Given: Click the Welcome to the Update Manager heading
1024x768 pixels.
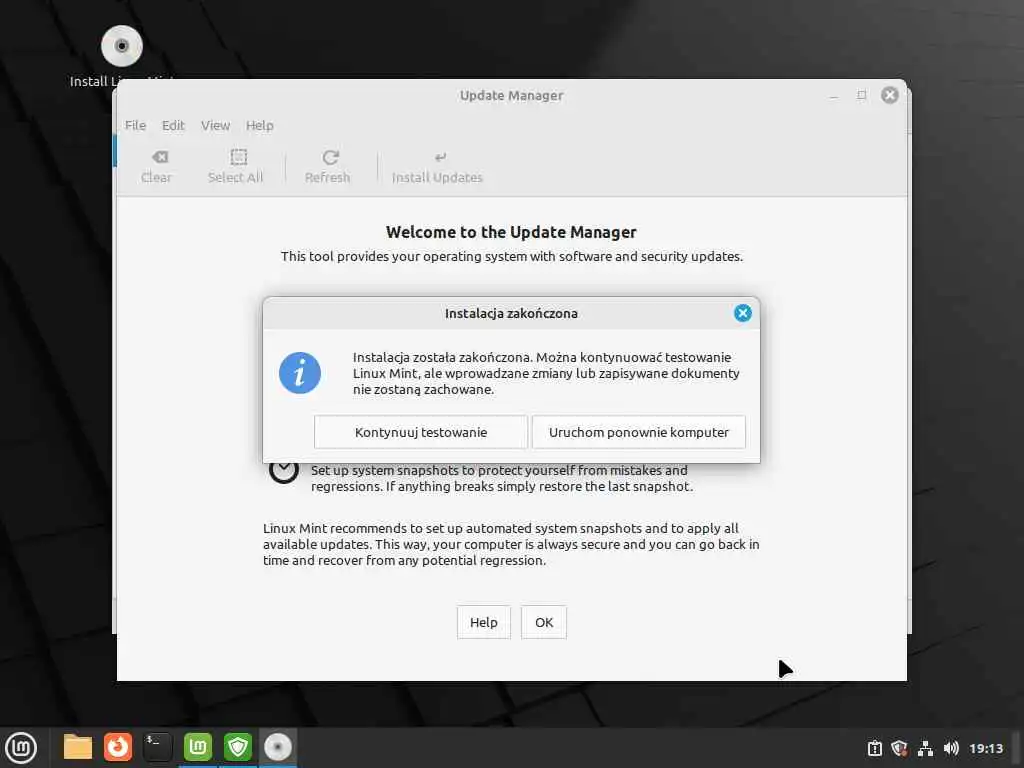Looking at the screenshot, I should [x=511, y=232].
